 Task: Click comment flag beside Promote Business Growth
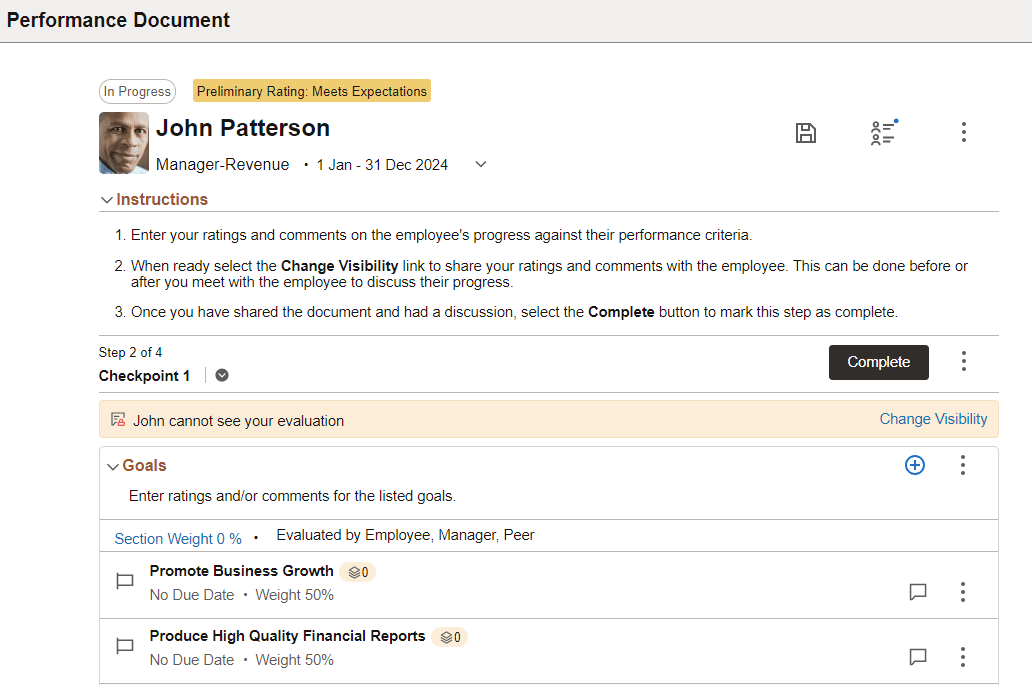(x=124, y=580)
